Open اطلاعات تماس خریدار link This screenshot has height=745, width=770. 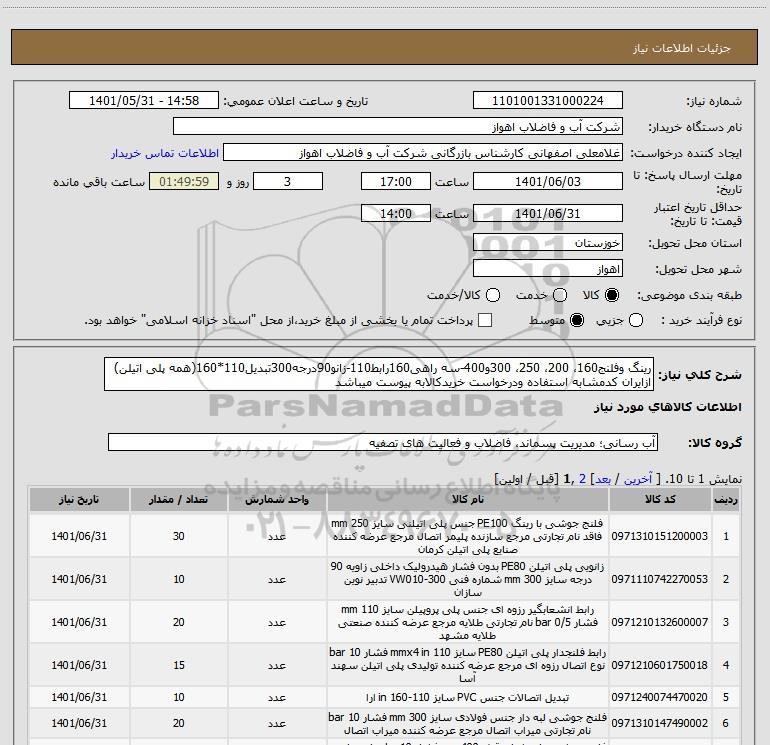165,153
